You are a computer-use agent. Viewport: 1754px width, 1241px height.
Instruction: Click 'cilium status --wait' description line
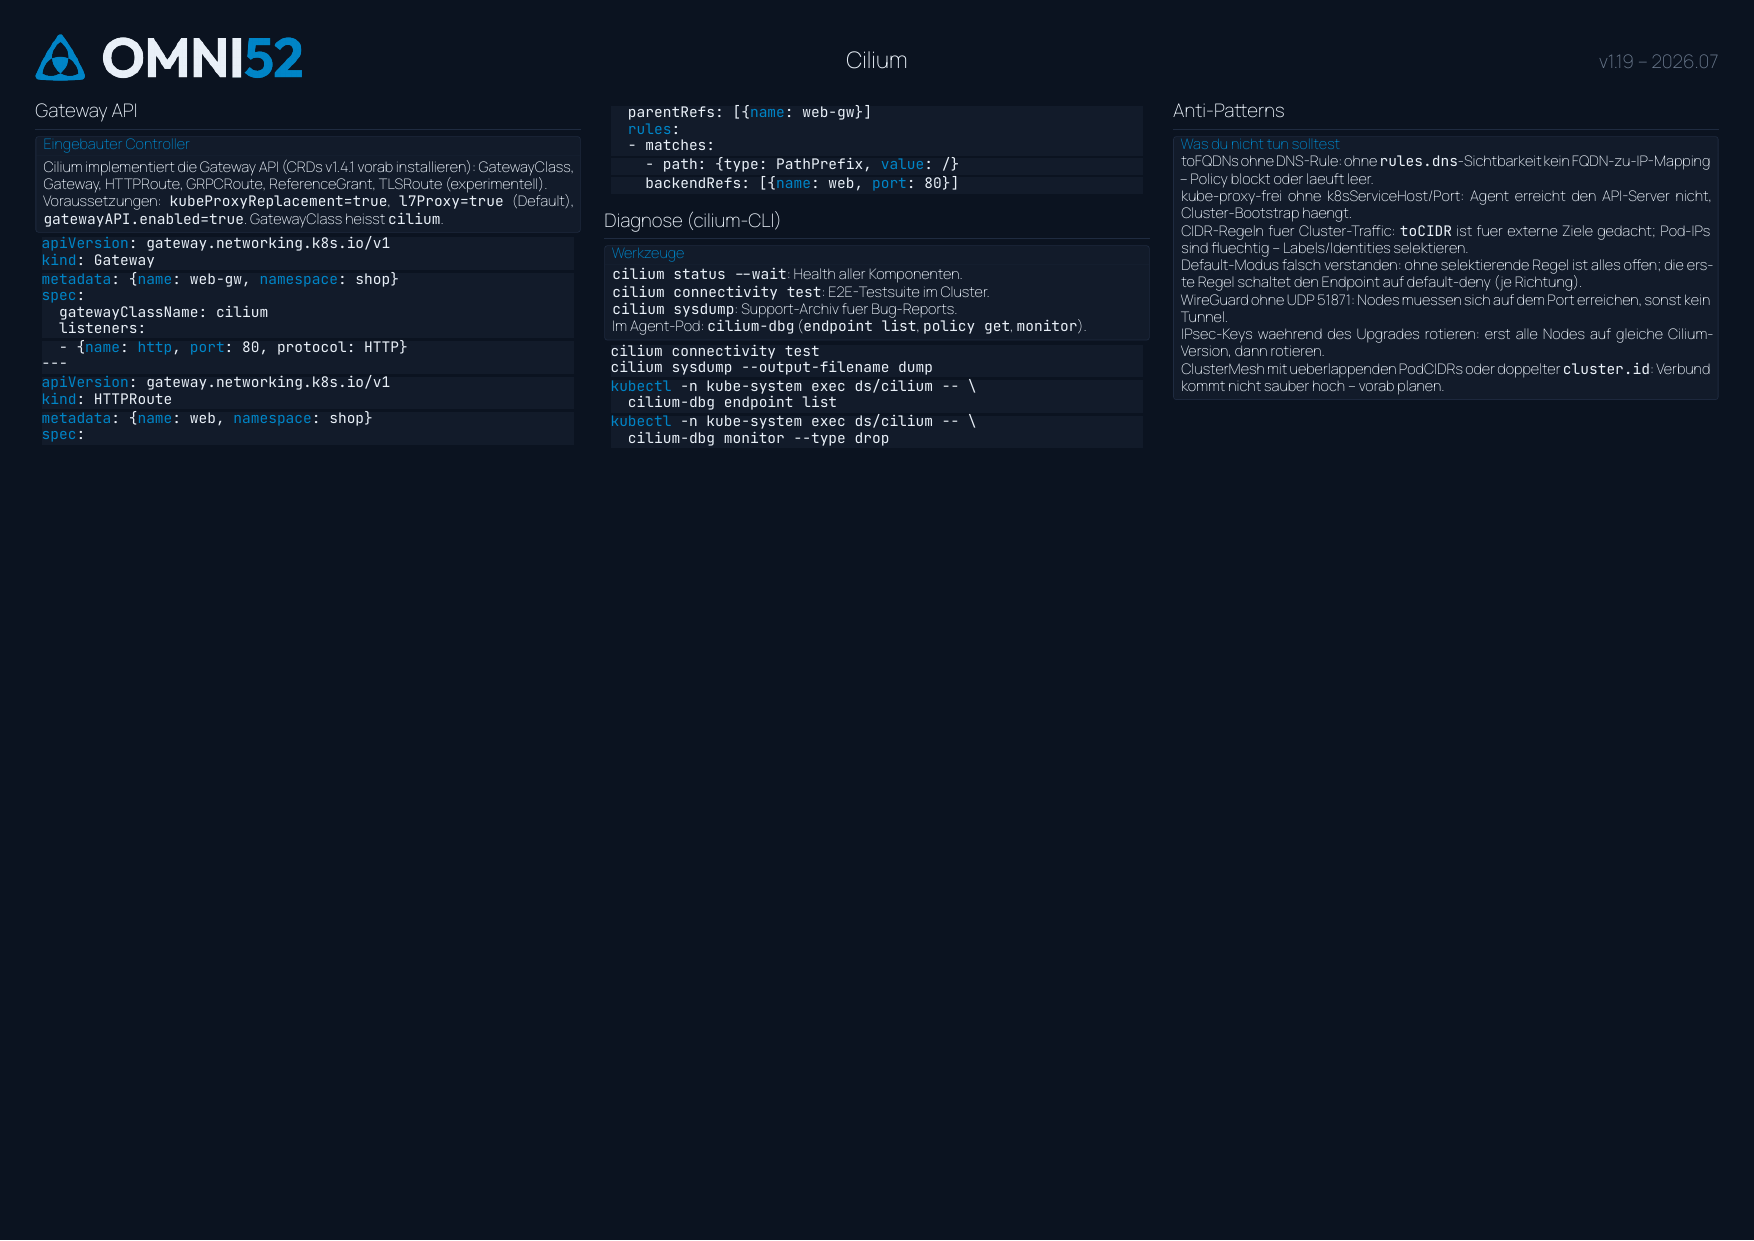coord(787,274)
